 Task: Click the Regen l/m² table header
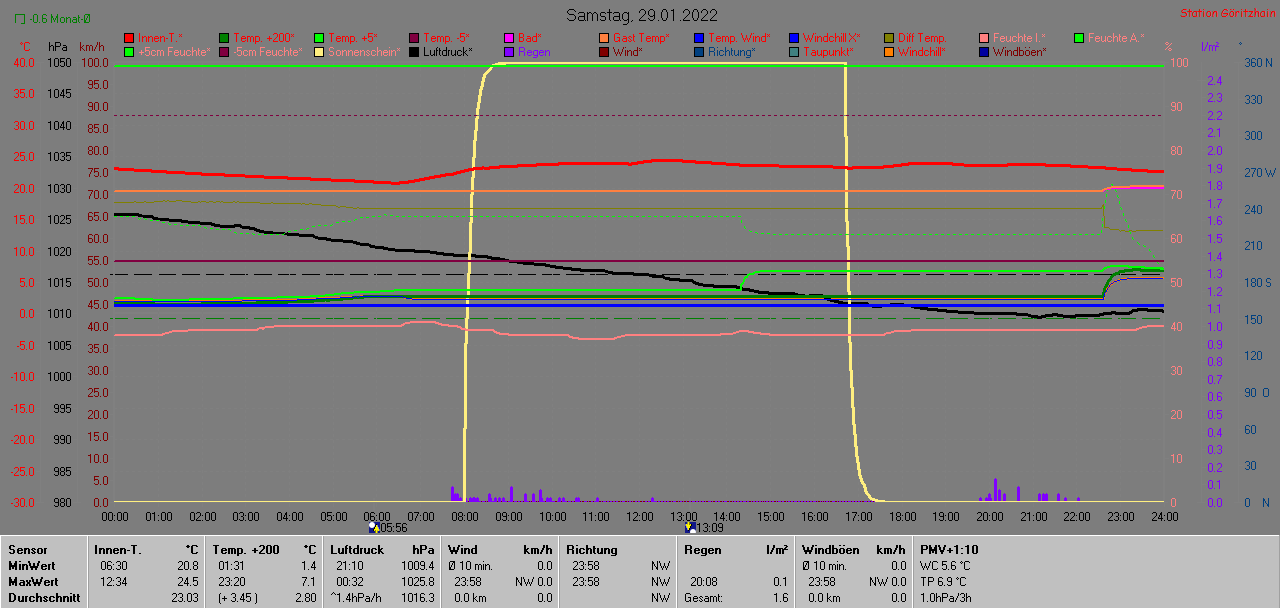pos(736,549)
